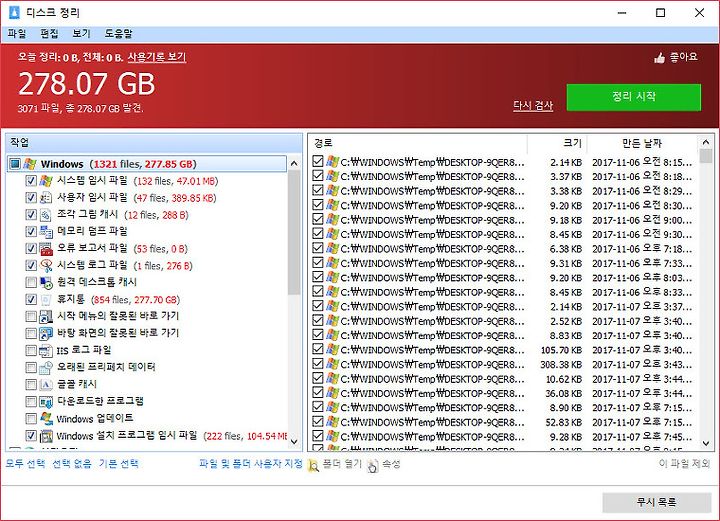This screenshot has width=720, height=521.
Task: Click the 시작 메뉴의 잘못된 바로 가기 icon
Action: click(46, 316)
